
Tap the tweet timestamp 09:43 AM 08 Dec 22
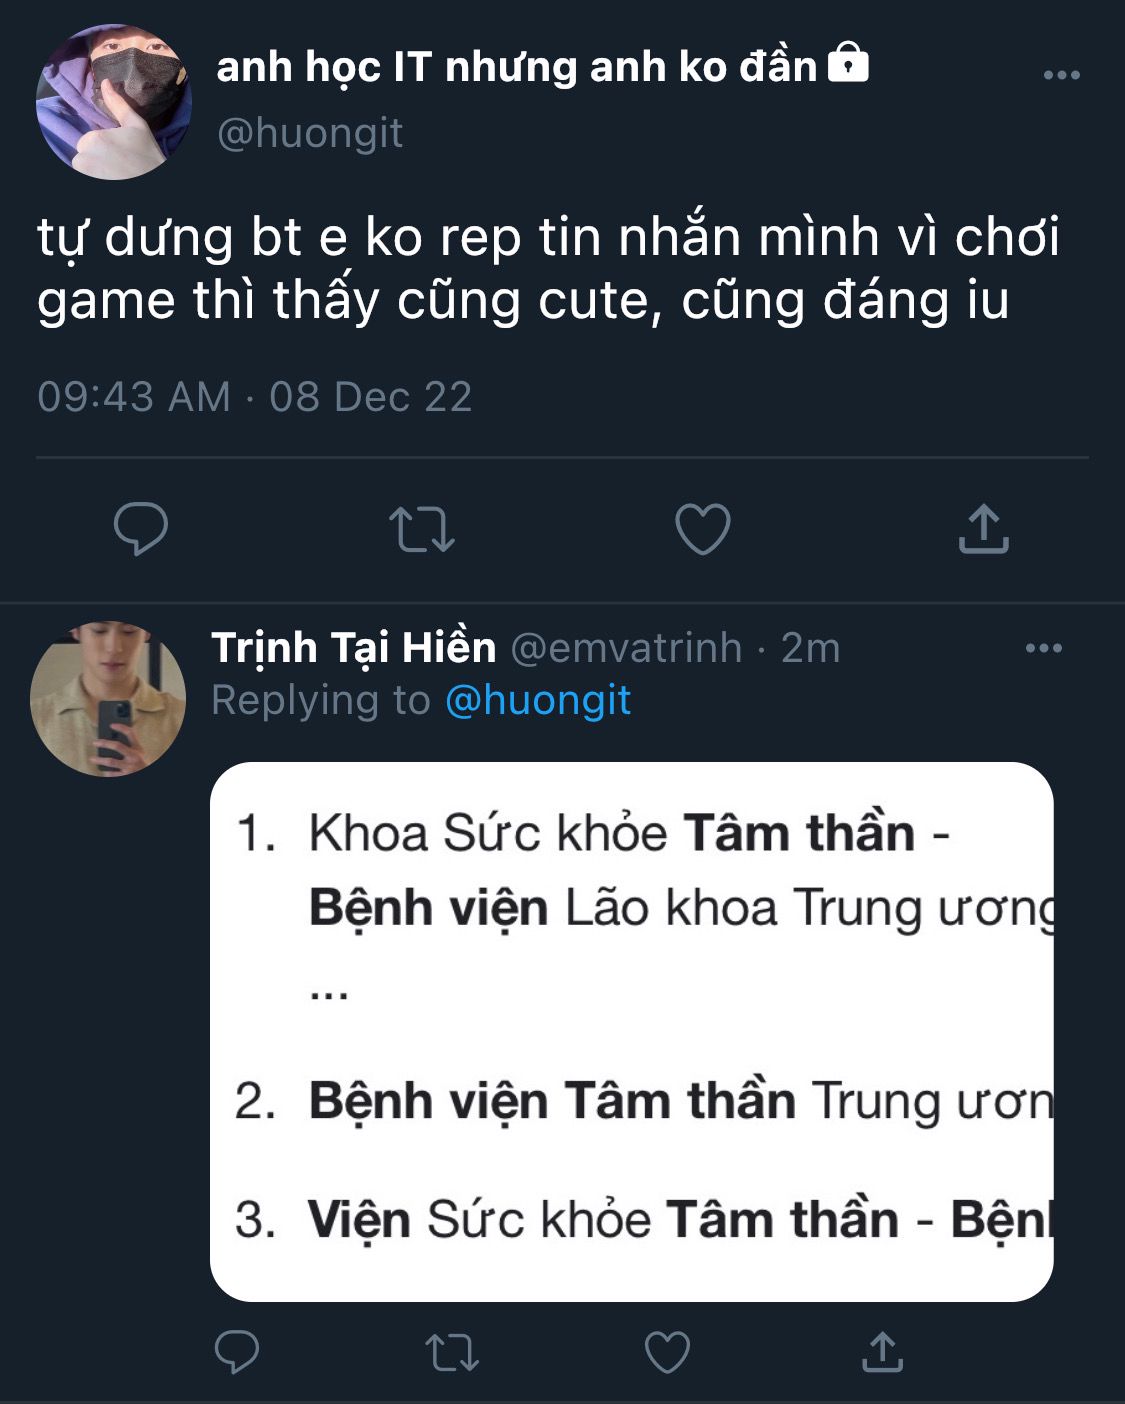(254, 397)
